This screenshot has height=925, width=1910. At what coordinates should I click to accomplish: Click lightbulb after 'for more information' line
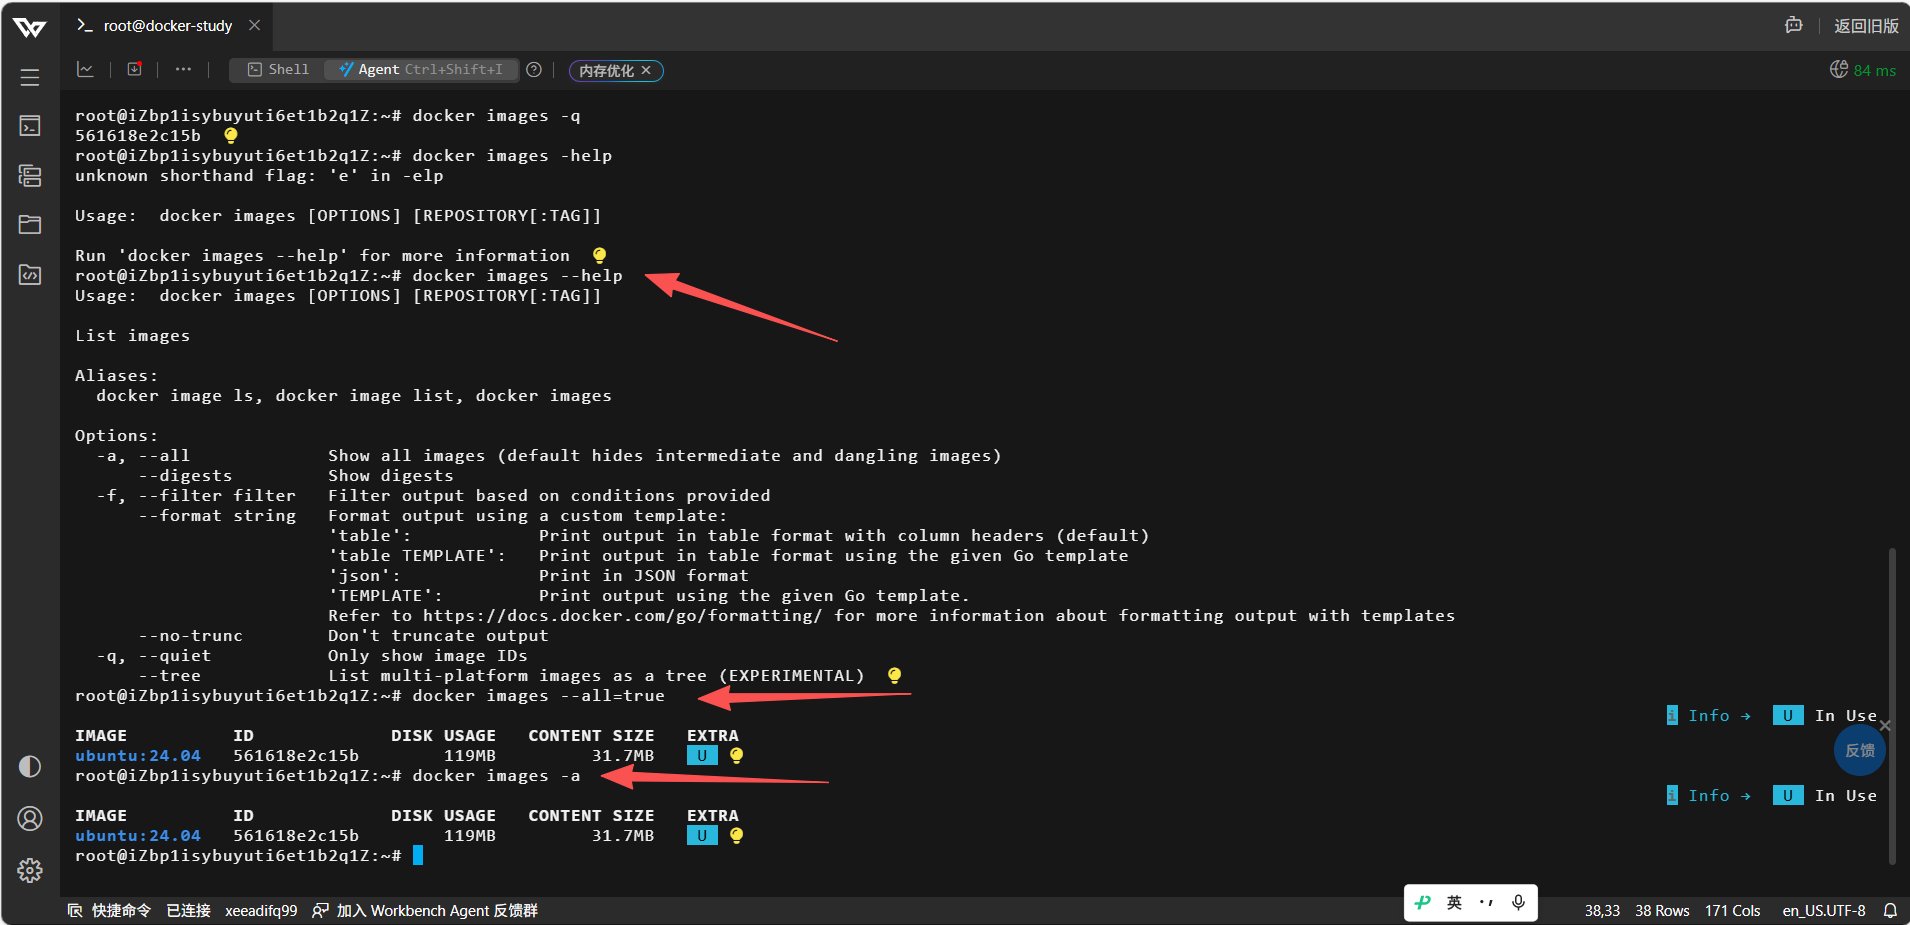(599, 255)
